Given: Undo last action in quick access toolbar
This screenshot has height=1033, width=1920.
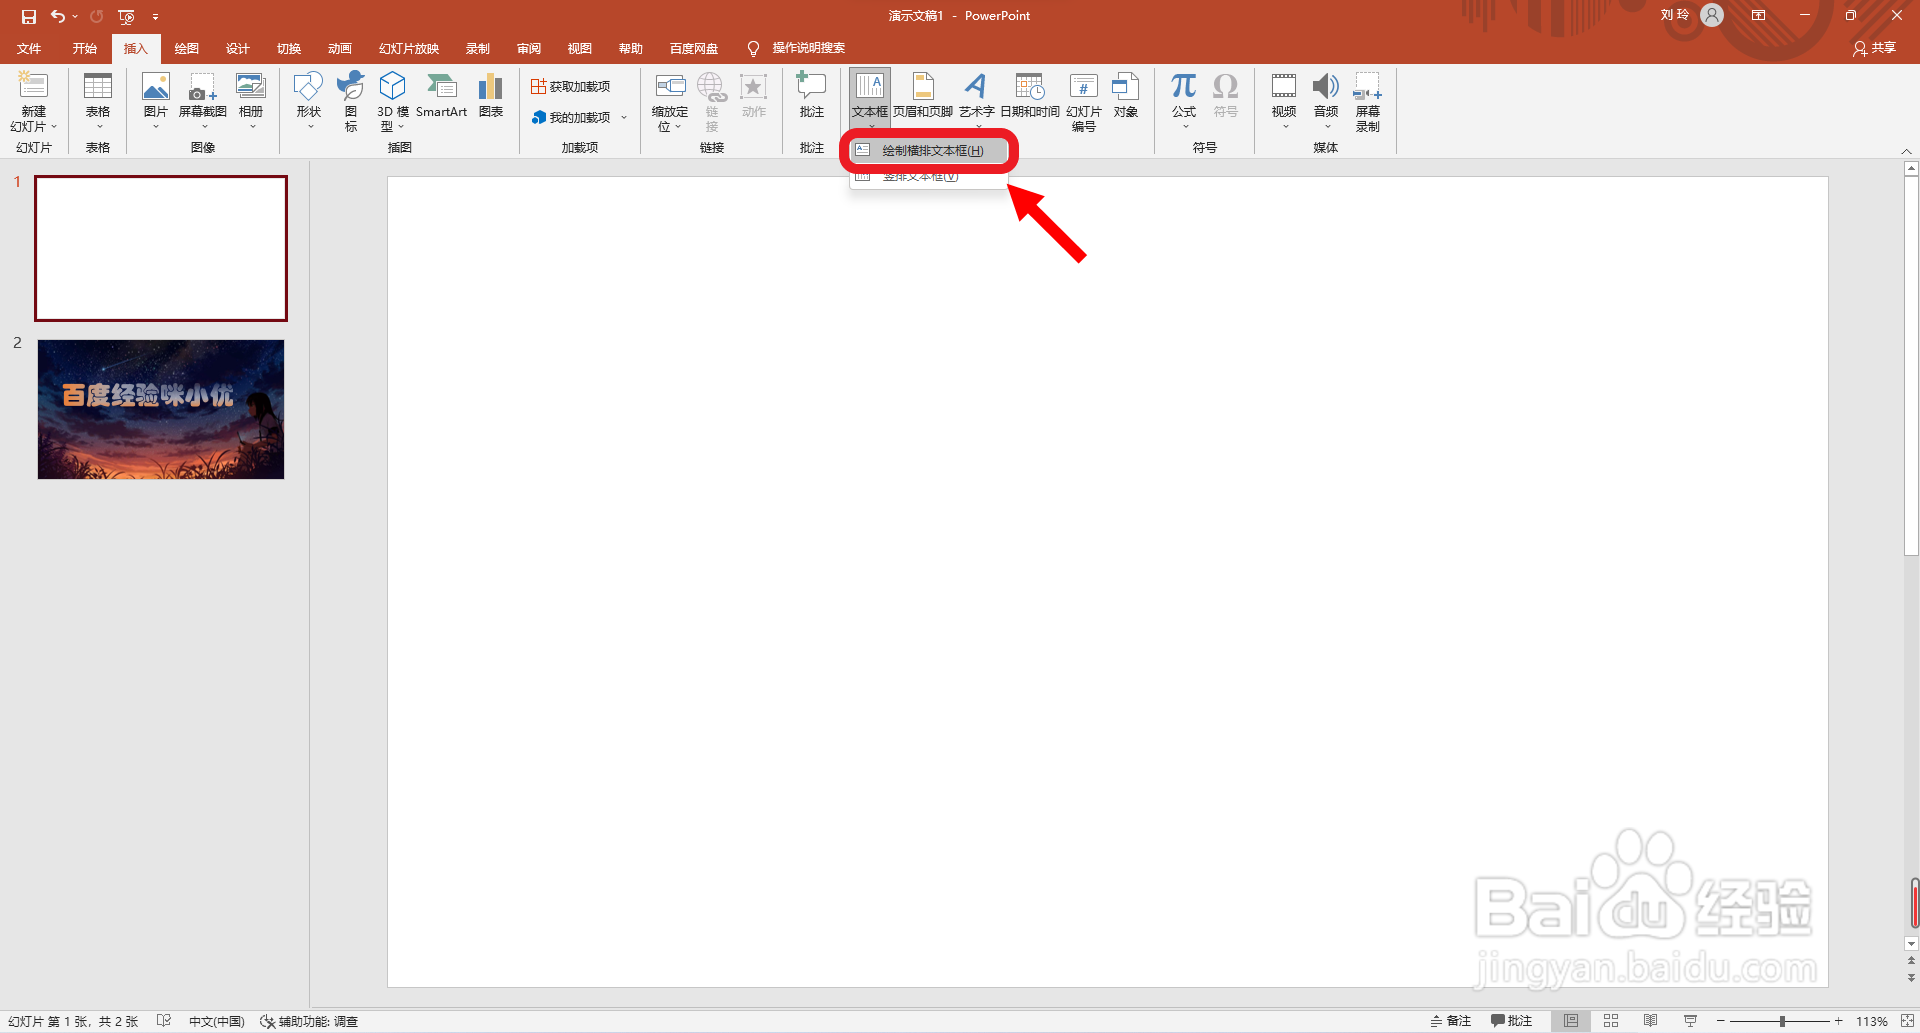Looking at the screenshot, I should pos(58,16).
